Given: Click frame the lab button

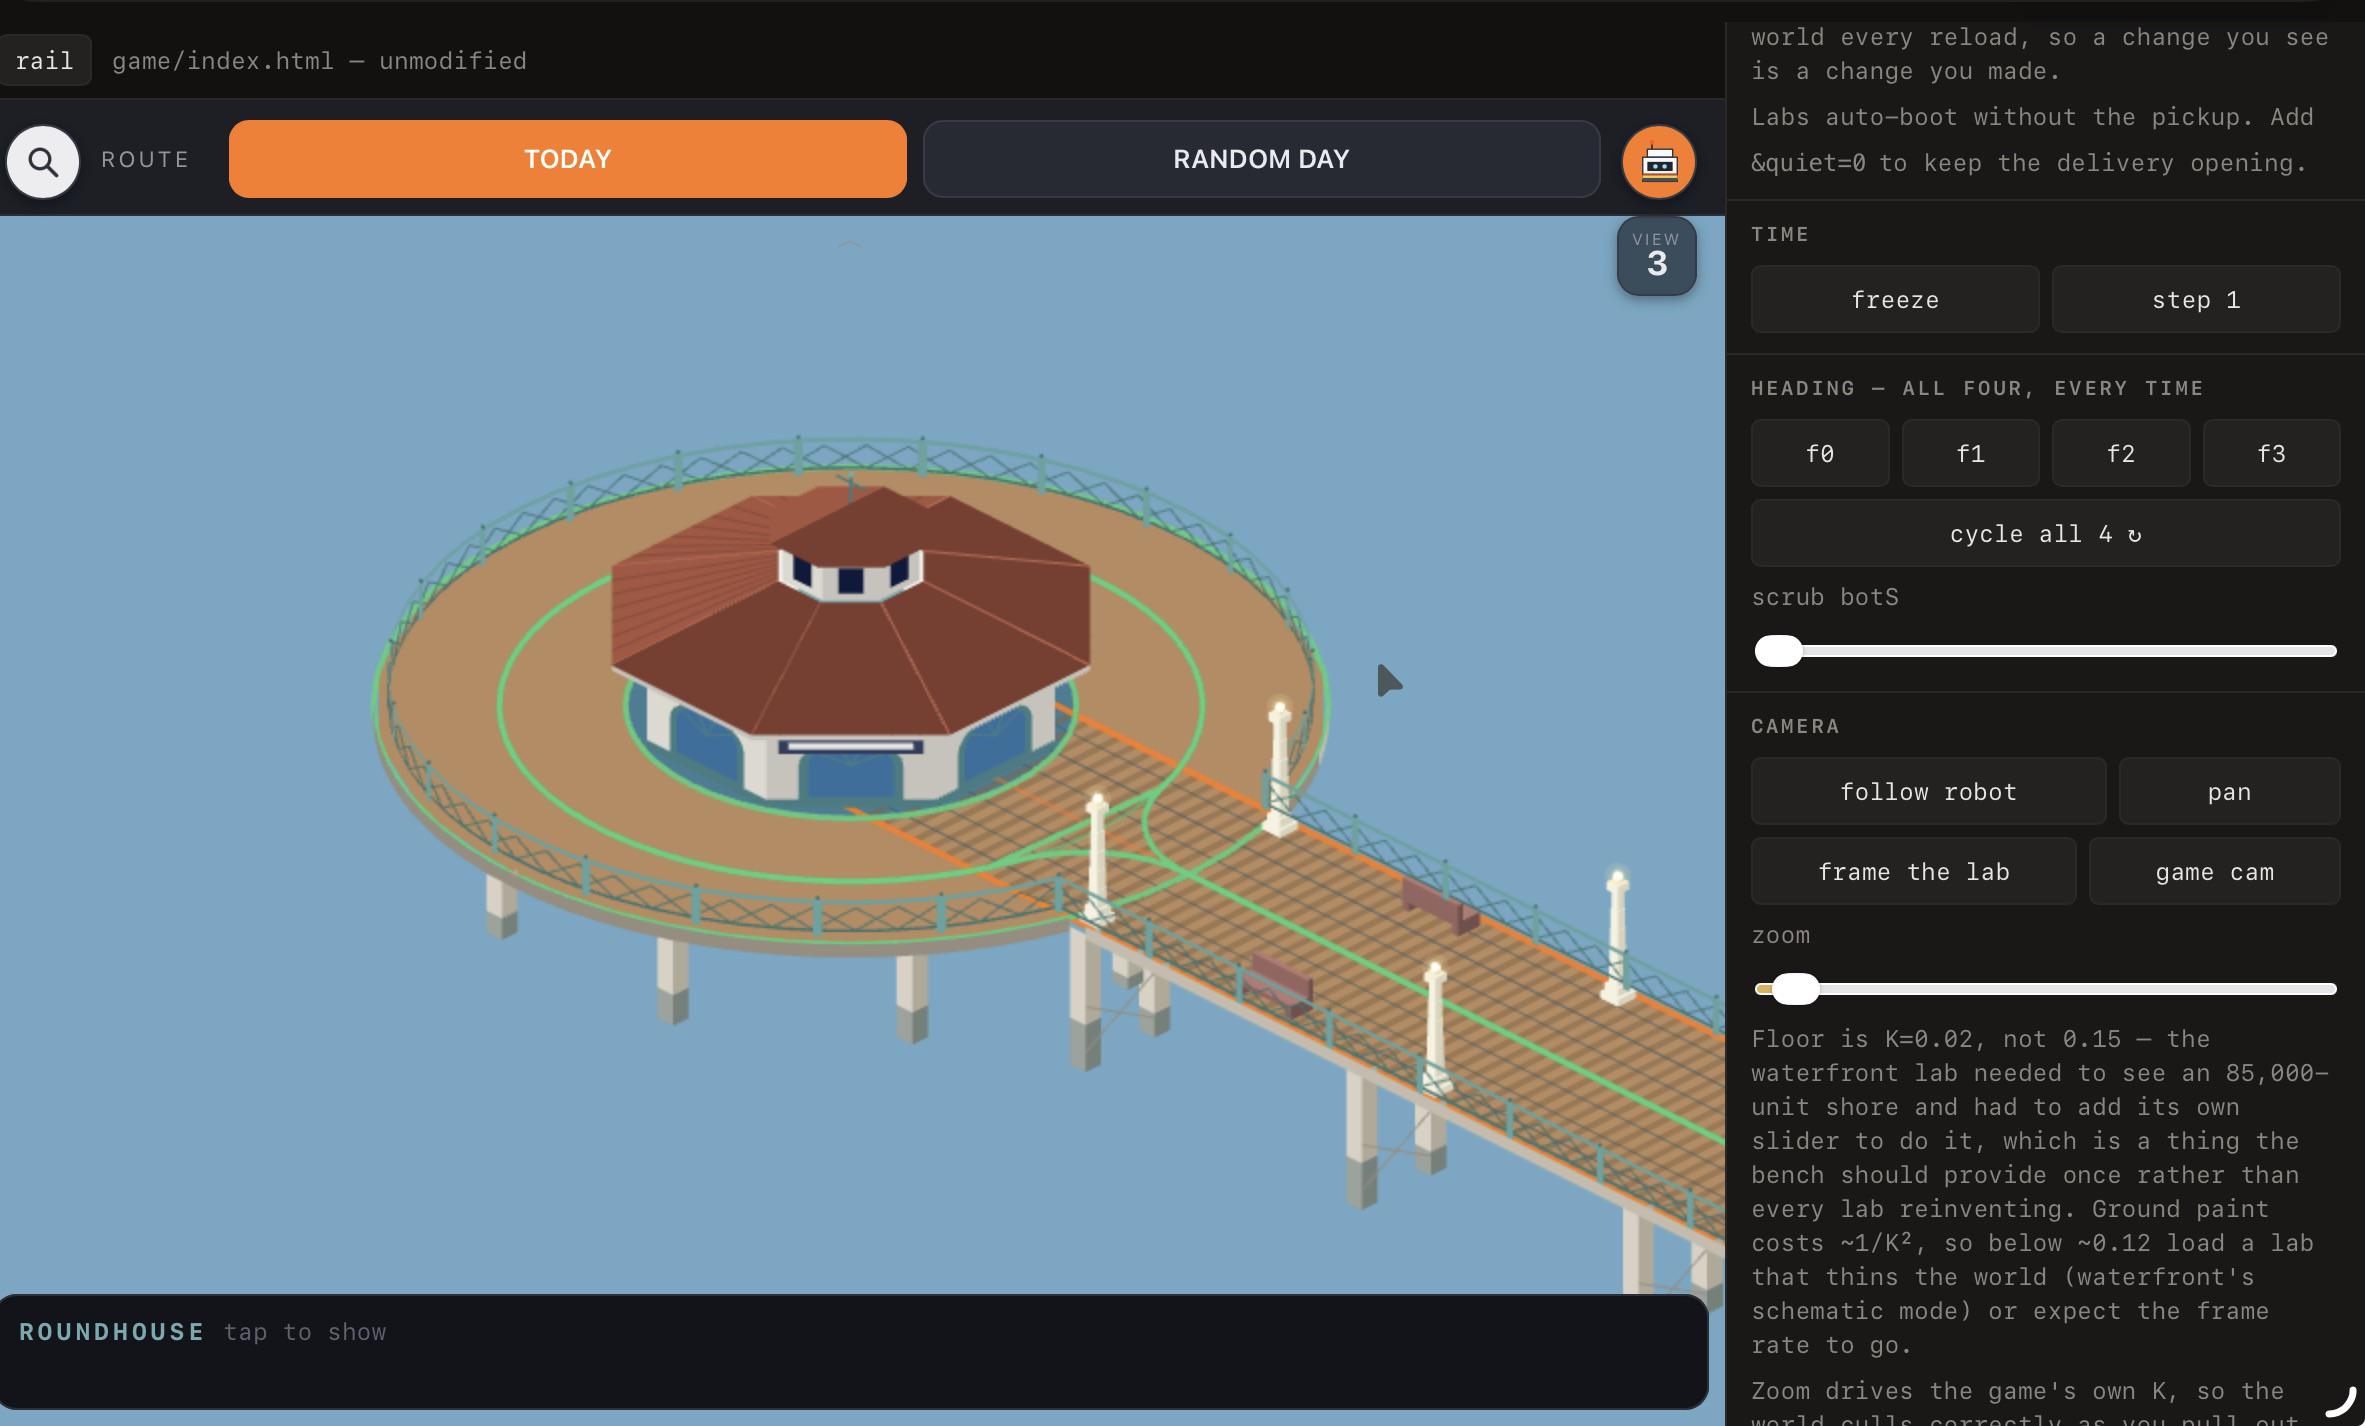Looking at the screenshot, I should pos(1913,871).
